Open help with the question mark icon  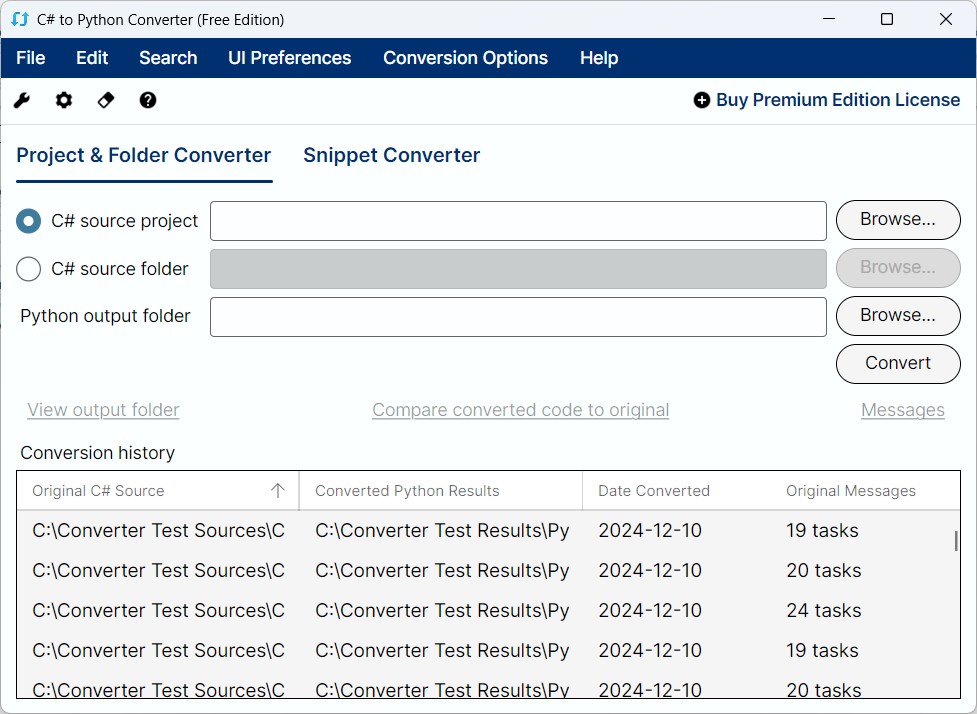coord(148,100)
